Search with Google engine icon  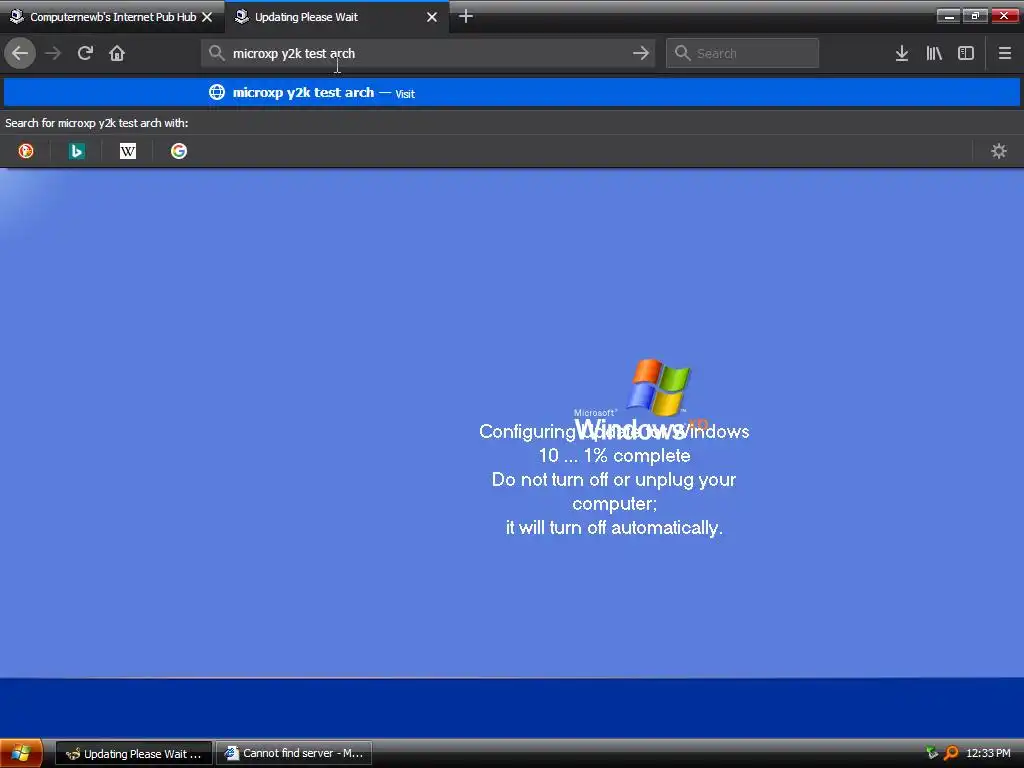click(x=178, y=151)
